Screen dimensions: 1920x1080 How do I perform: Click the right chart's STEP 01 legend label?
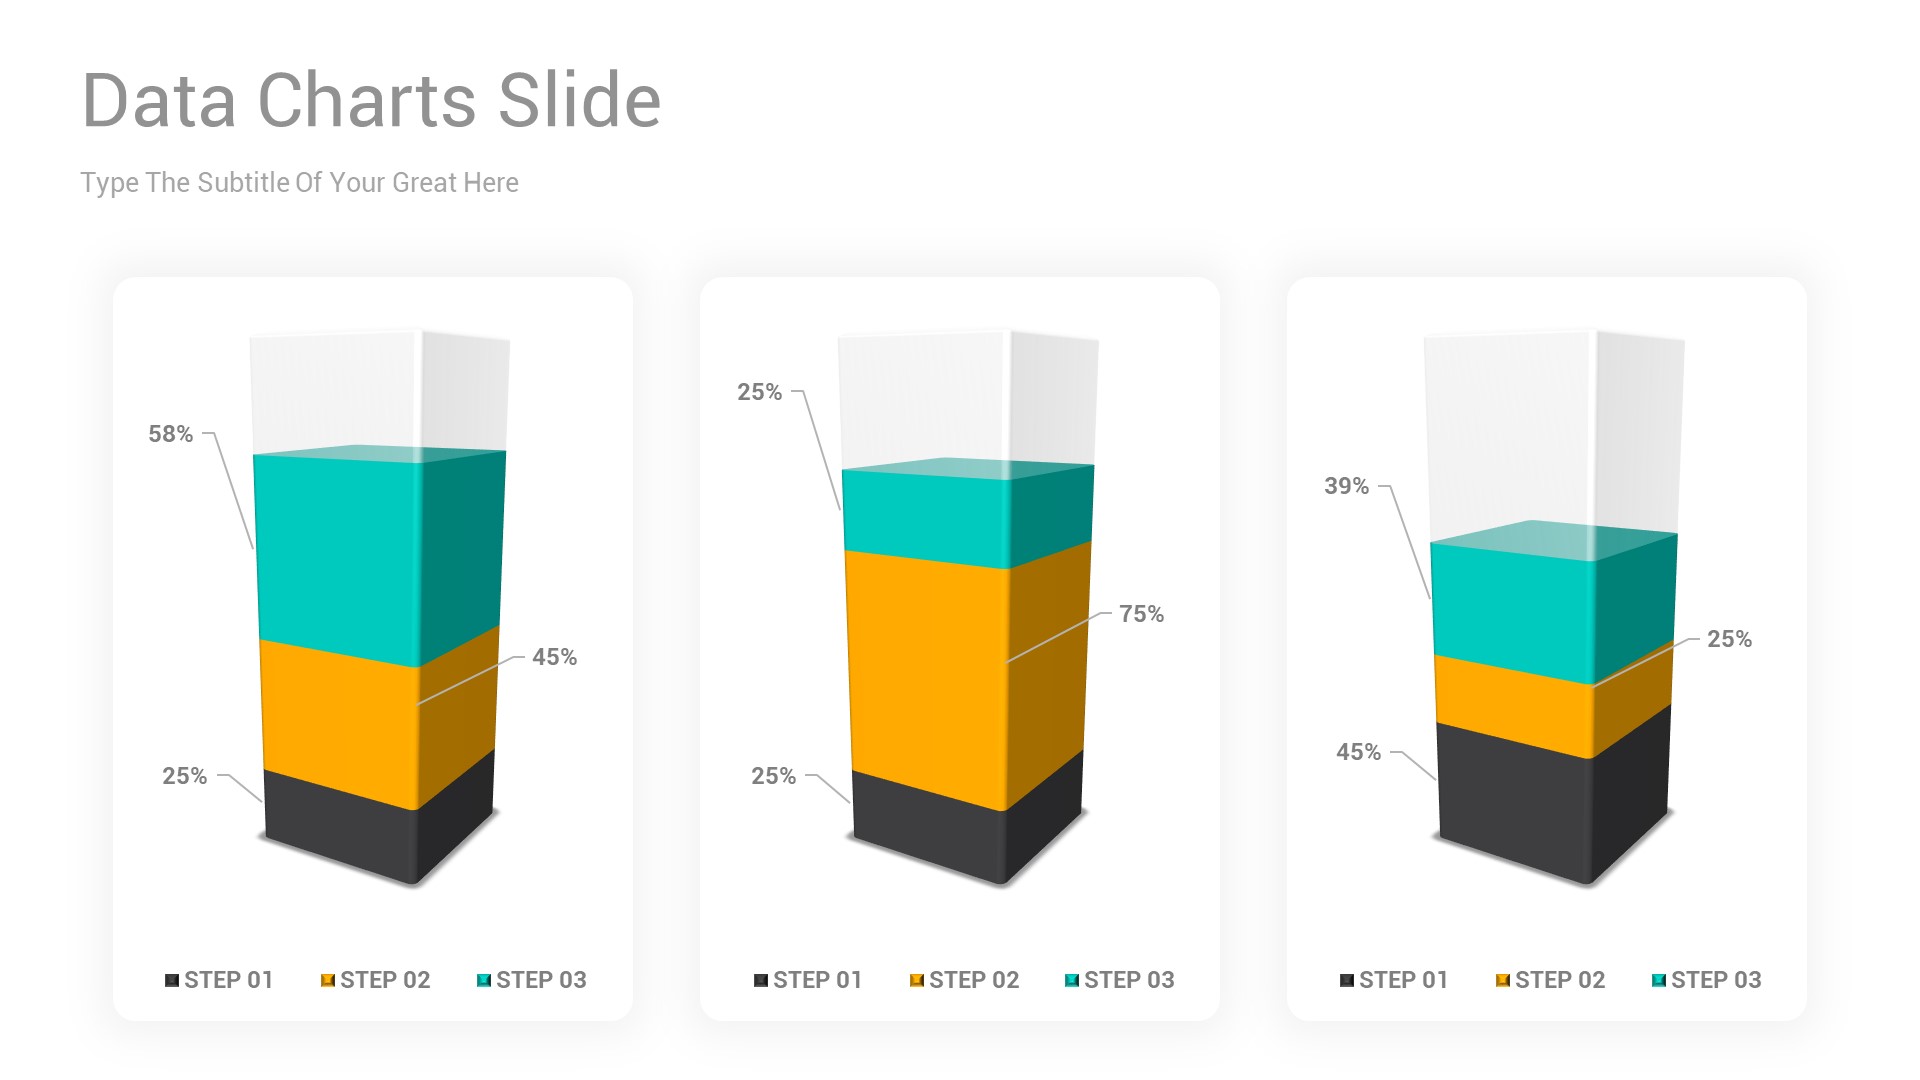pyautogui.click(x=1403, y=980)
